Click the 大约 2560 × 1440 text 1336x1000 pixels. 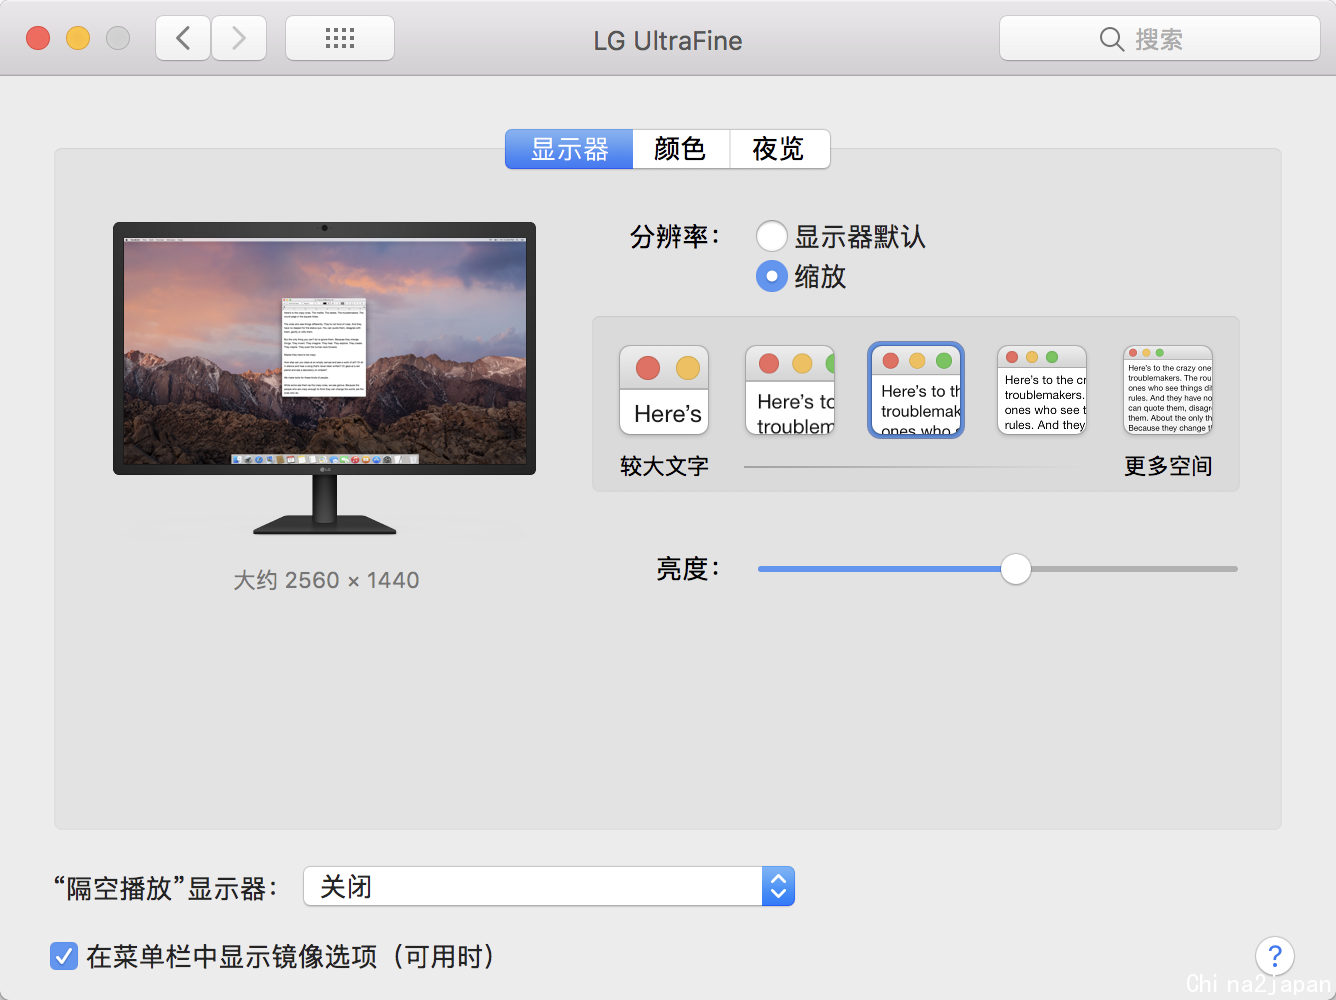point(326,580)
